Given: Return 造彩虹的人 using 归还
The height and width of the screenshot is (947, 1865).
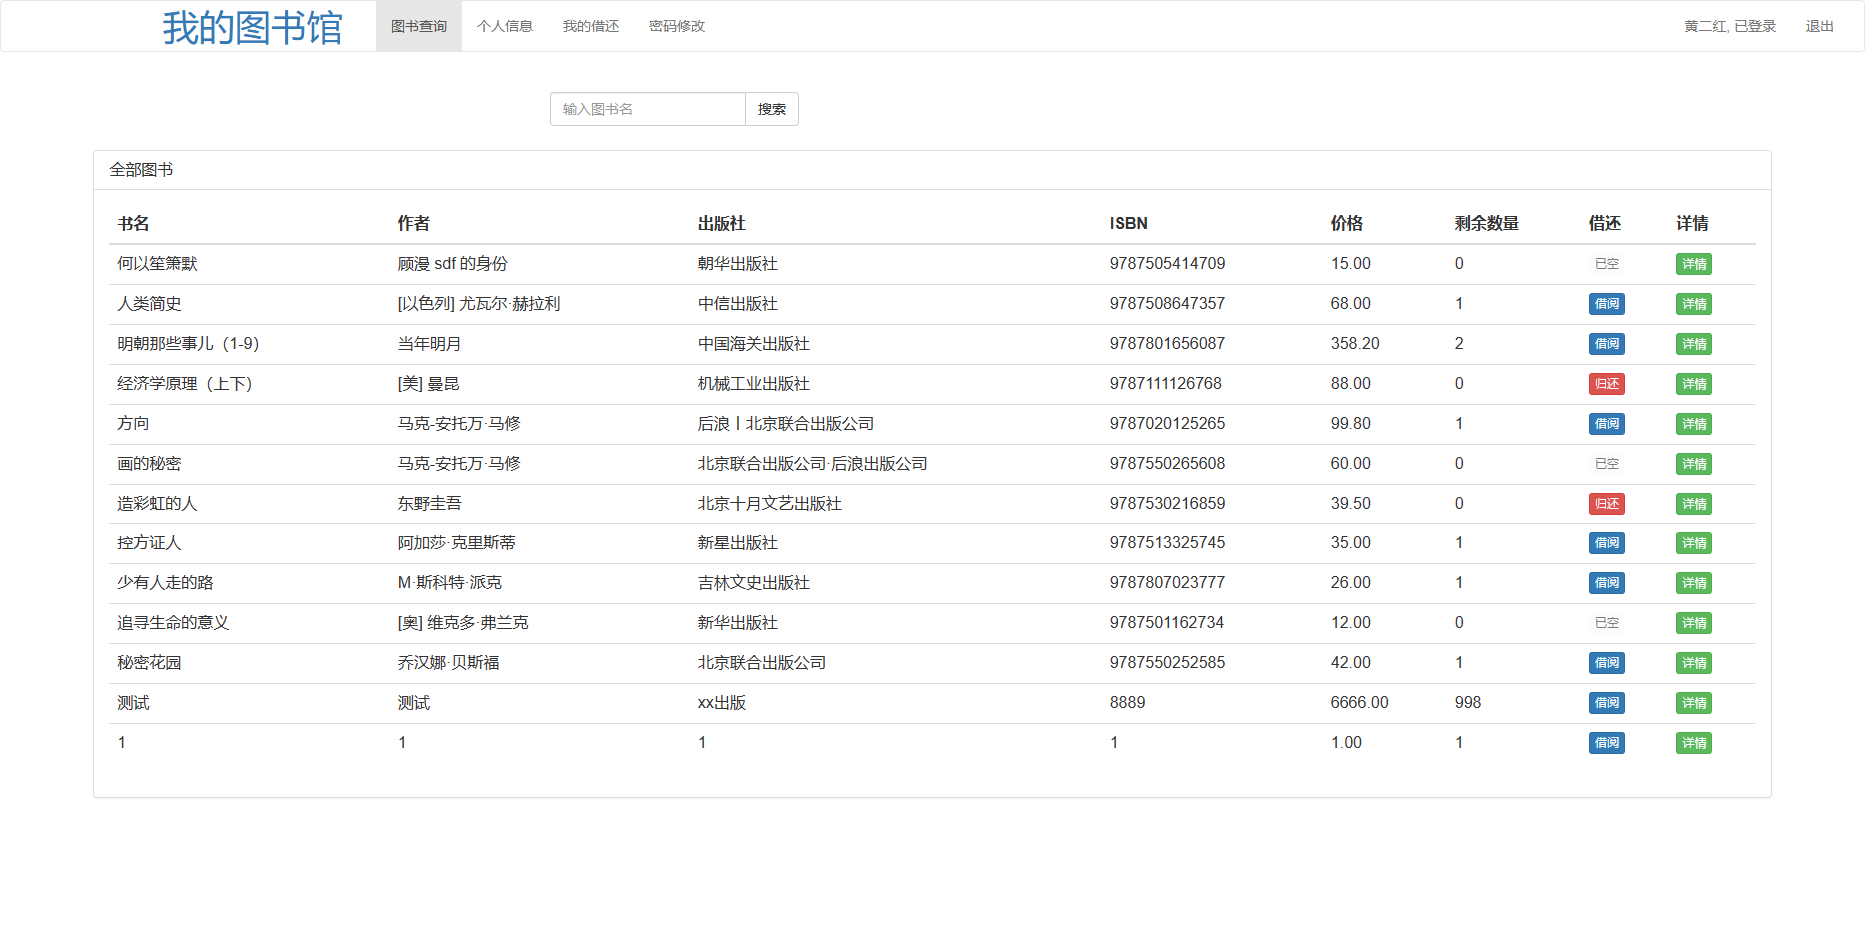Looking at the screenshot, I should (1606, 504).
